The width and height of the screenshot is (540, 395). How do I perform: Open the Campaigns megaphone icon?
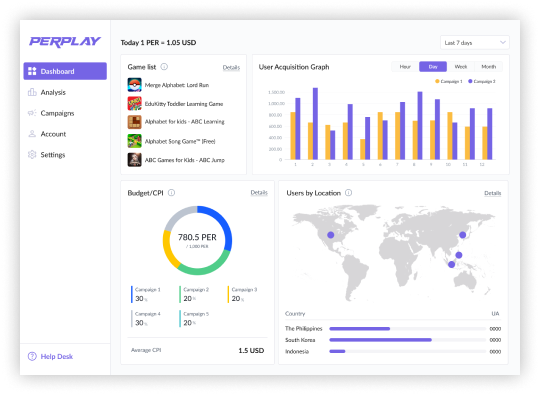coord(32,113)
